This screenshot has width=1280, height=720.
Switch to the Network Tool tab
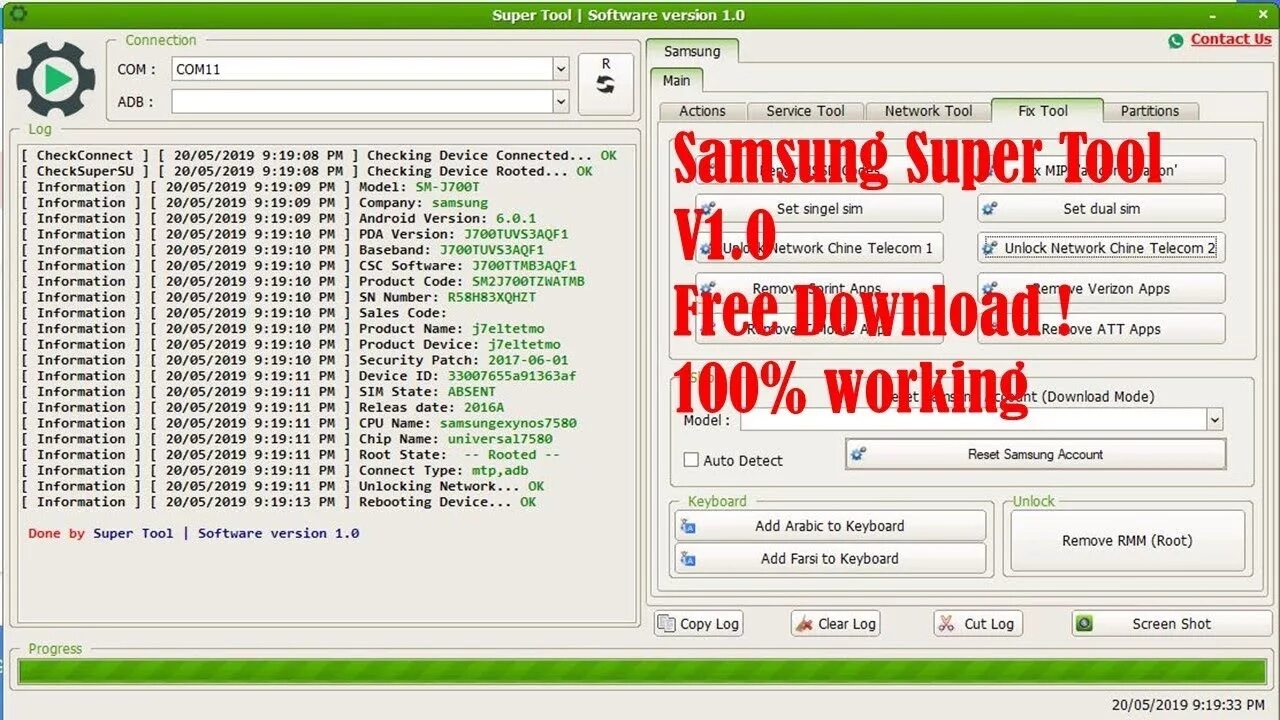click(928, 111)
